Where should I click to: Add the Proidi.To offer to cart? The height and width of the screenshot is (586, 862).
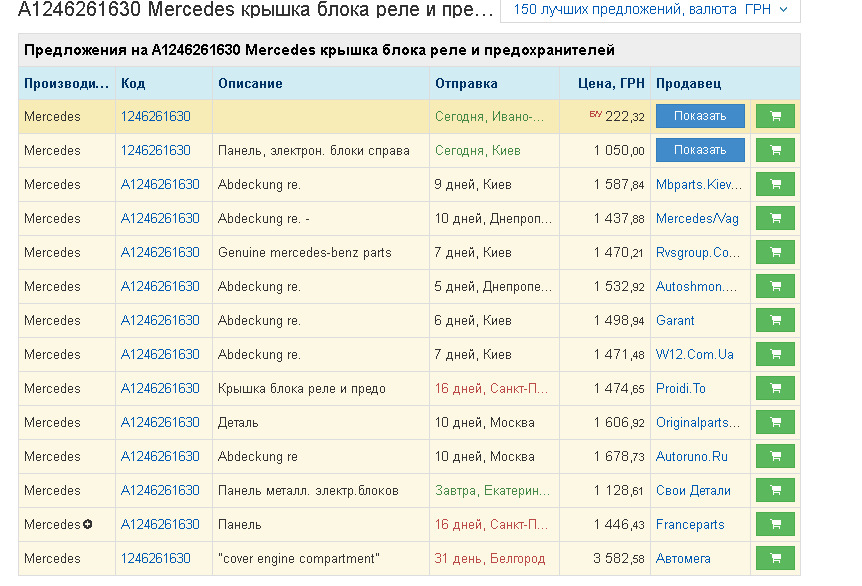pos(775,389)
